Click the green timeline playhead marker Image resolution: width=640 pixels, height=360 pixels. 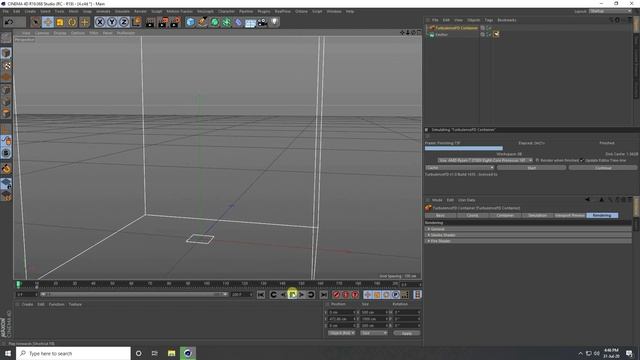(18, 284)
